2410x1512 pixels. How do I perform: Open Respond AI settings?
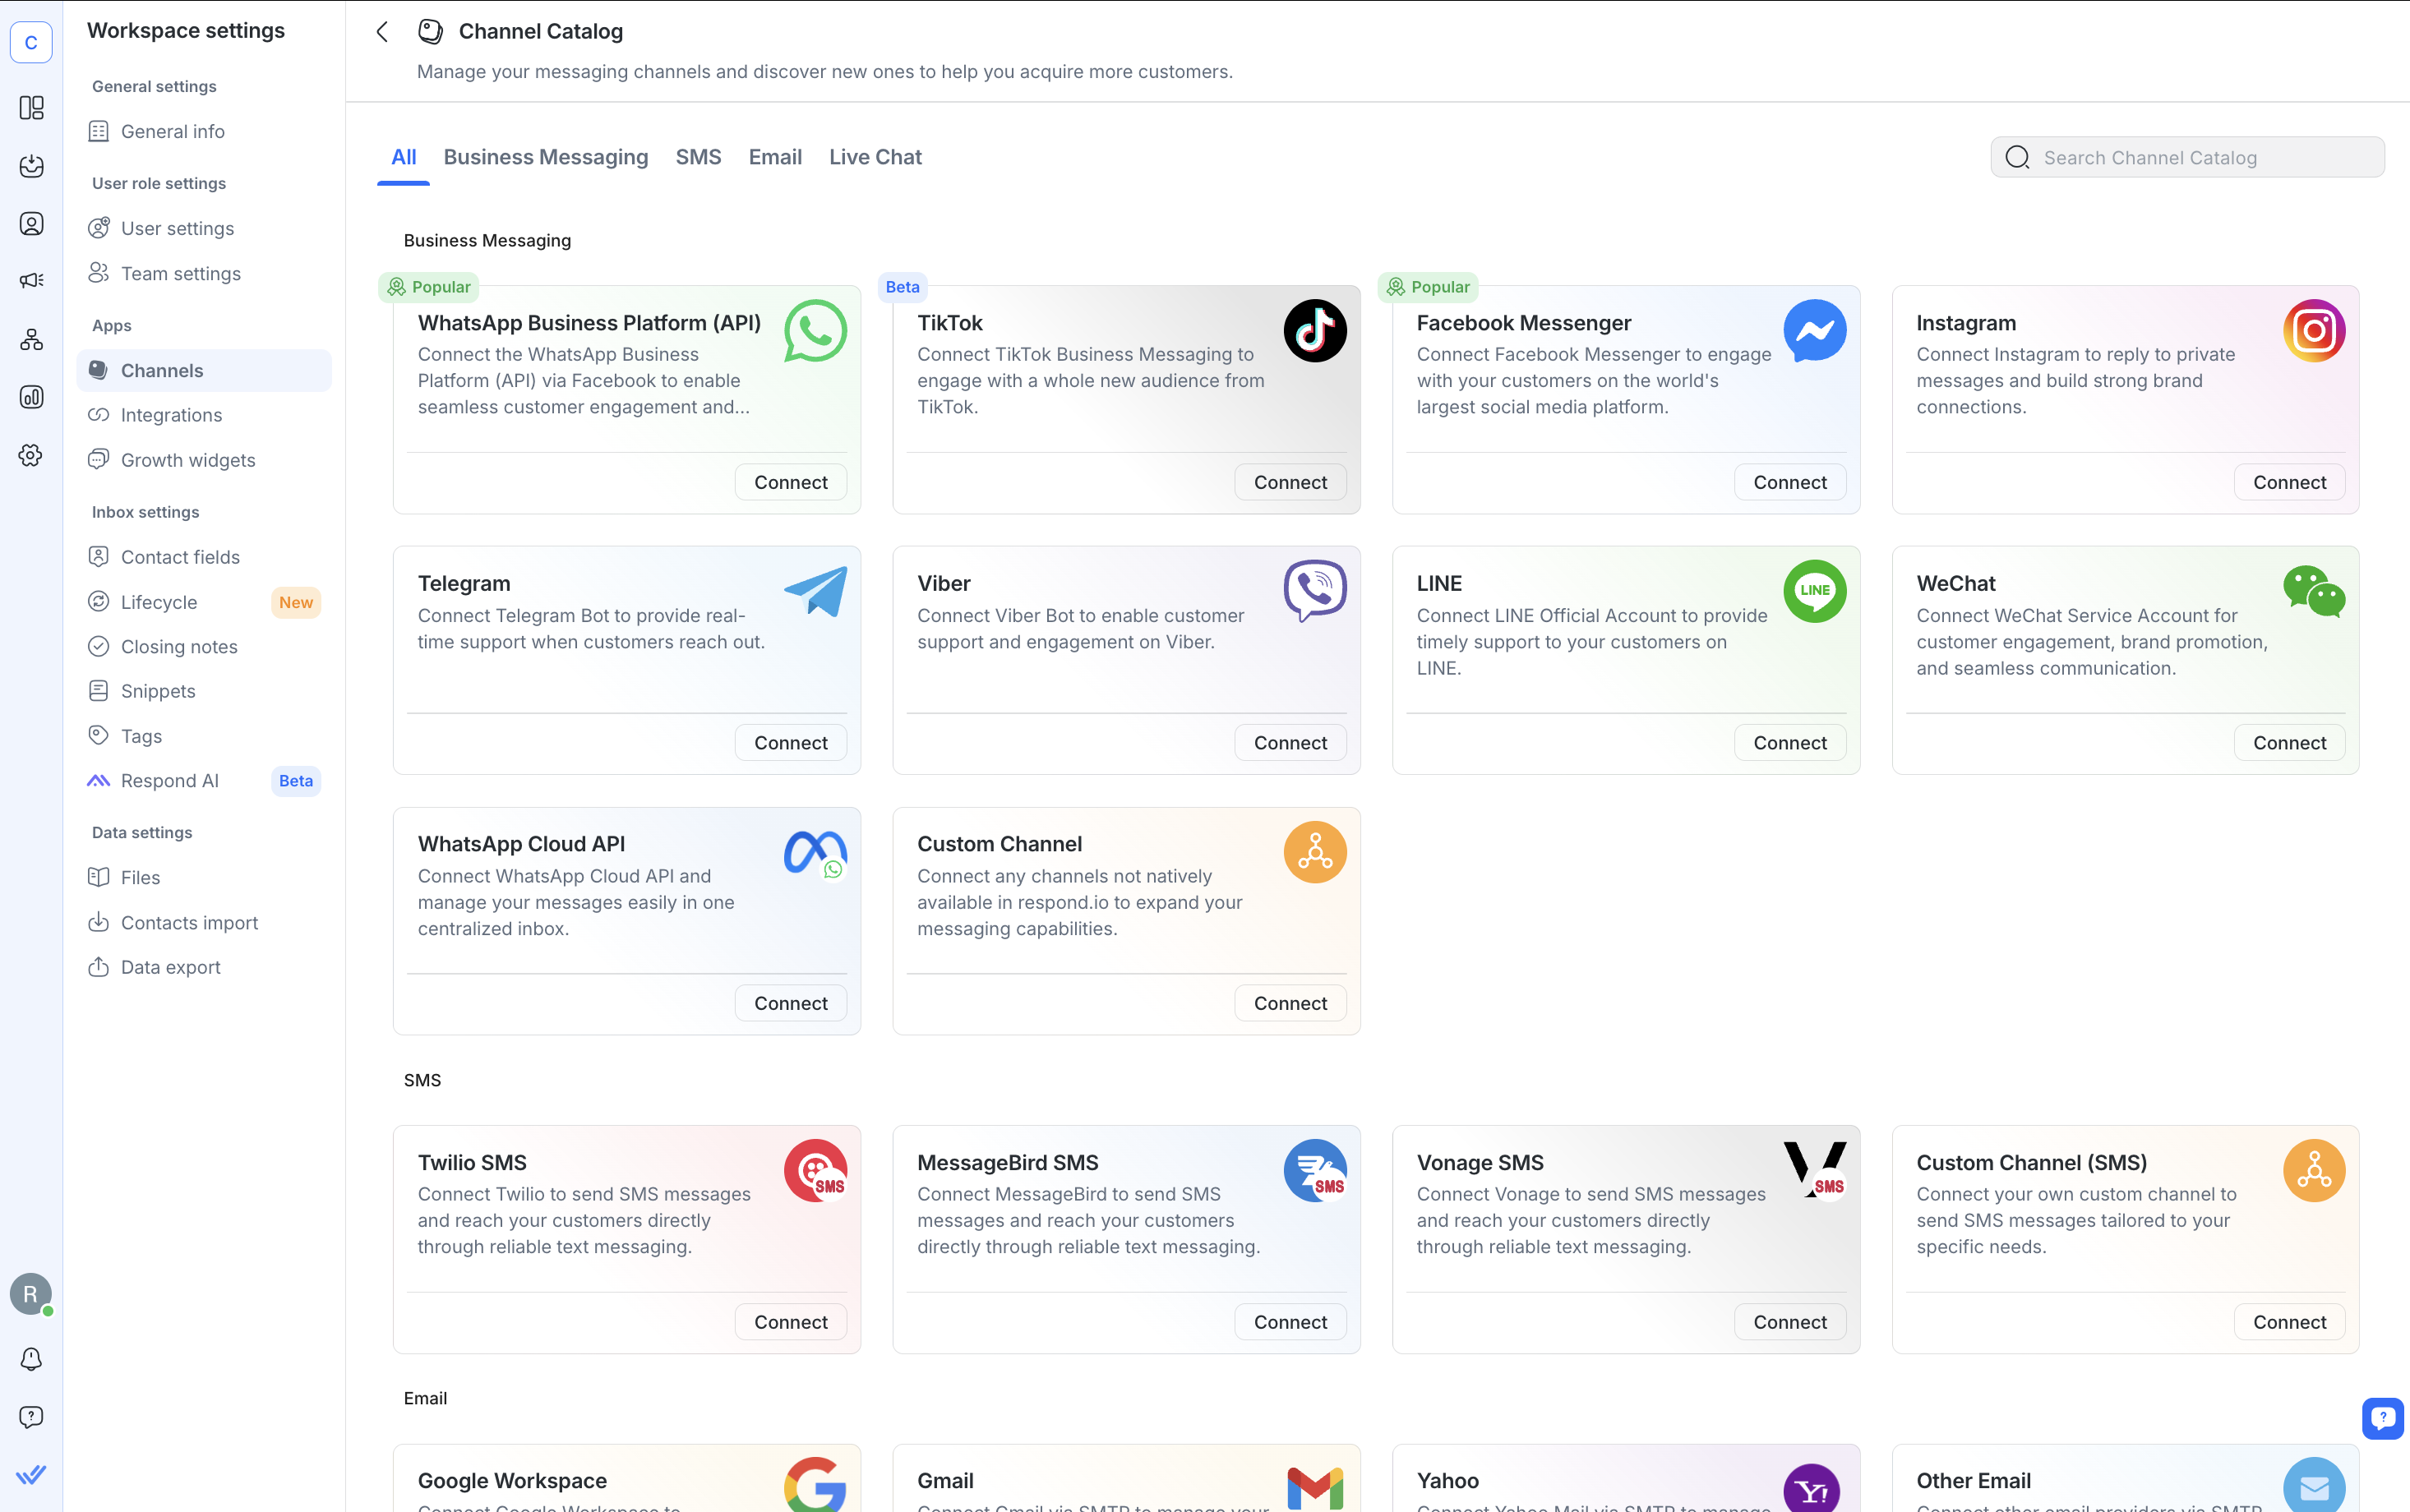pyautogui.click(x=204, y=781)
